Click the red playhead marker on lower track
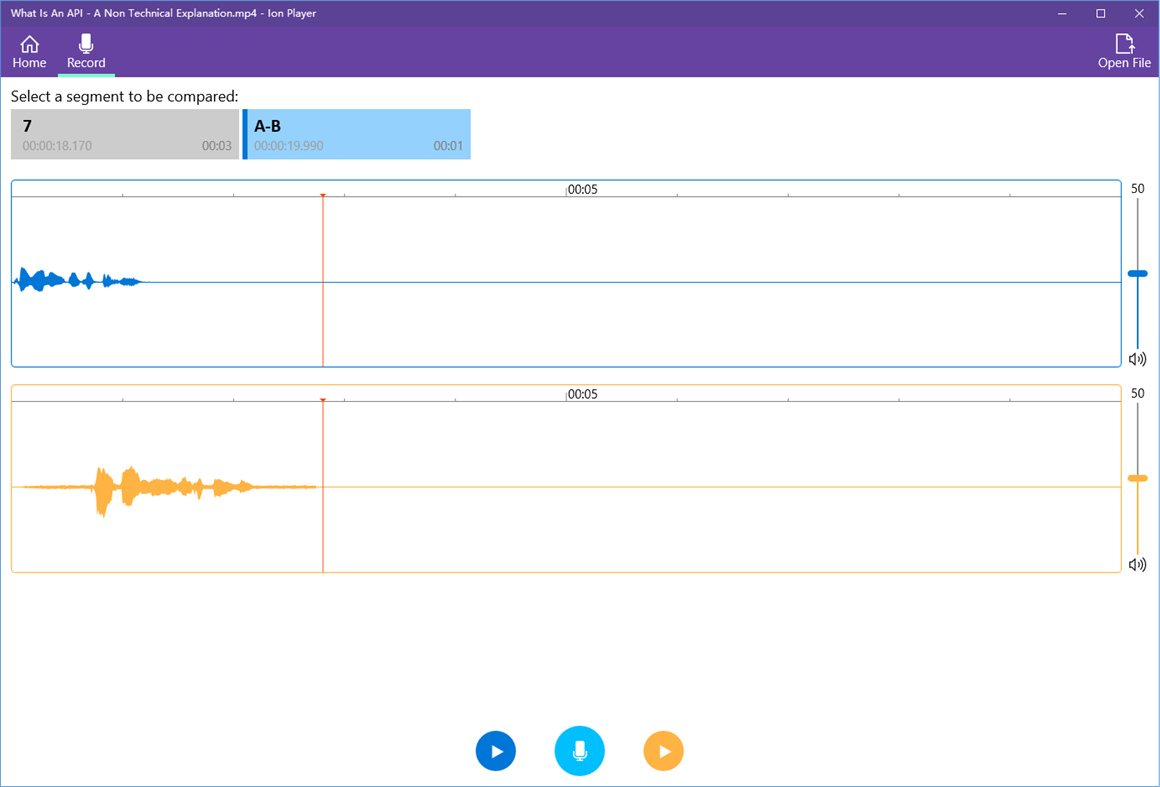This screenshot has width=1160, height=787. click(x=323, y=400)
